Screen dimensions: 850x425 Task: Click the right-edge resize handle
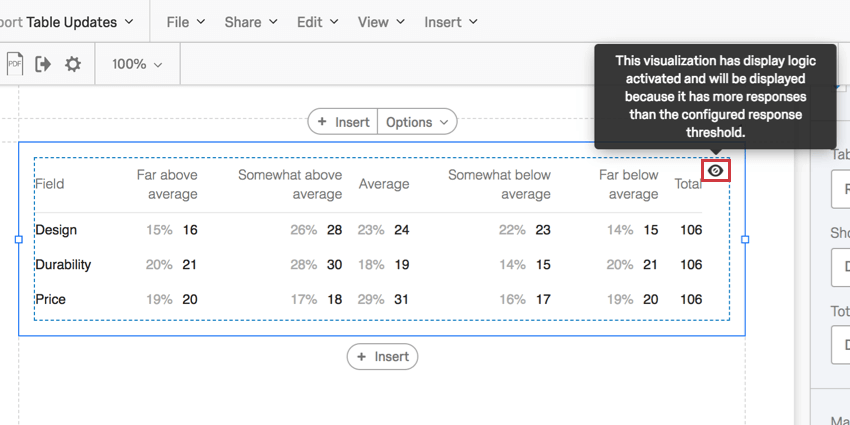[x=745, y=239]
